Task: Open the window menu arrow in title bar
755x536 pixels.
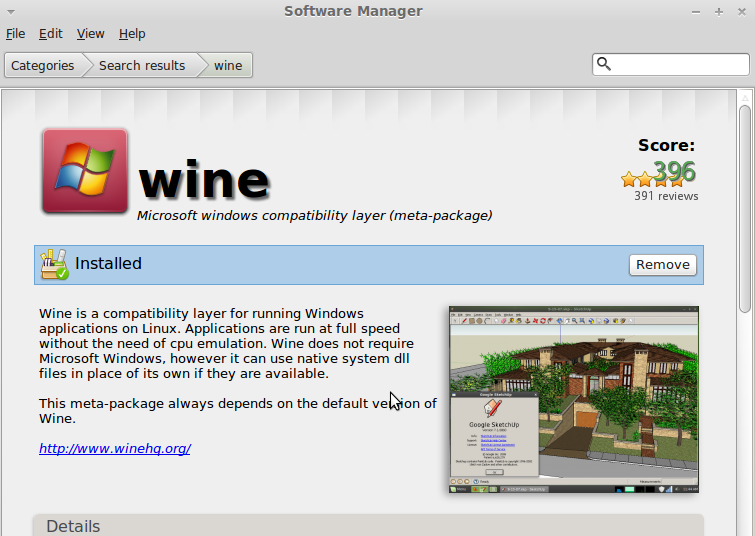Action: (x=11, y=12)
